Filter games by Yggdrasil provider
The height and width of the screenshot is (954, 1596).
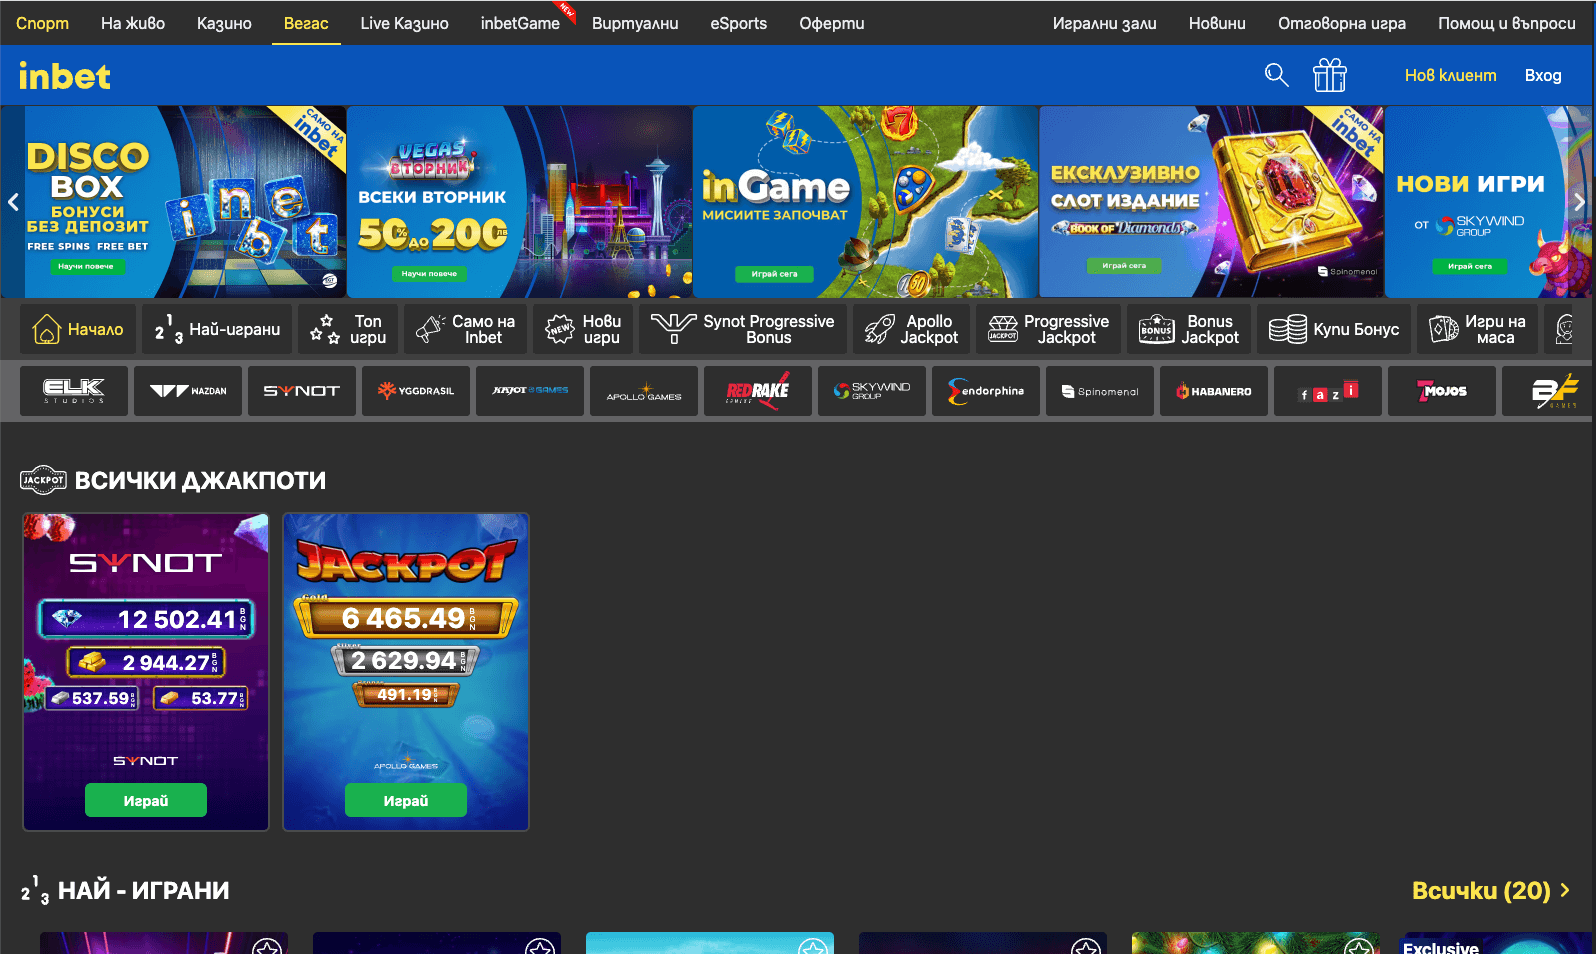click(416, 391)
